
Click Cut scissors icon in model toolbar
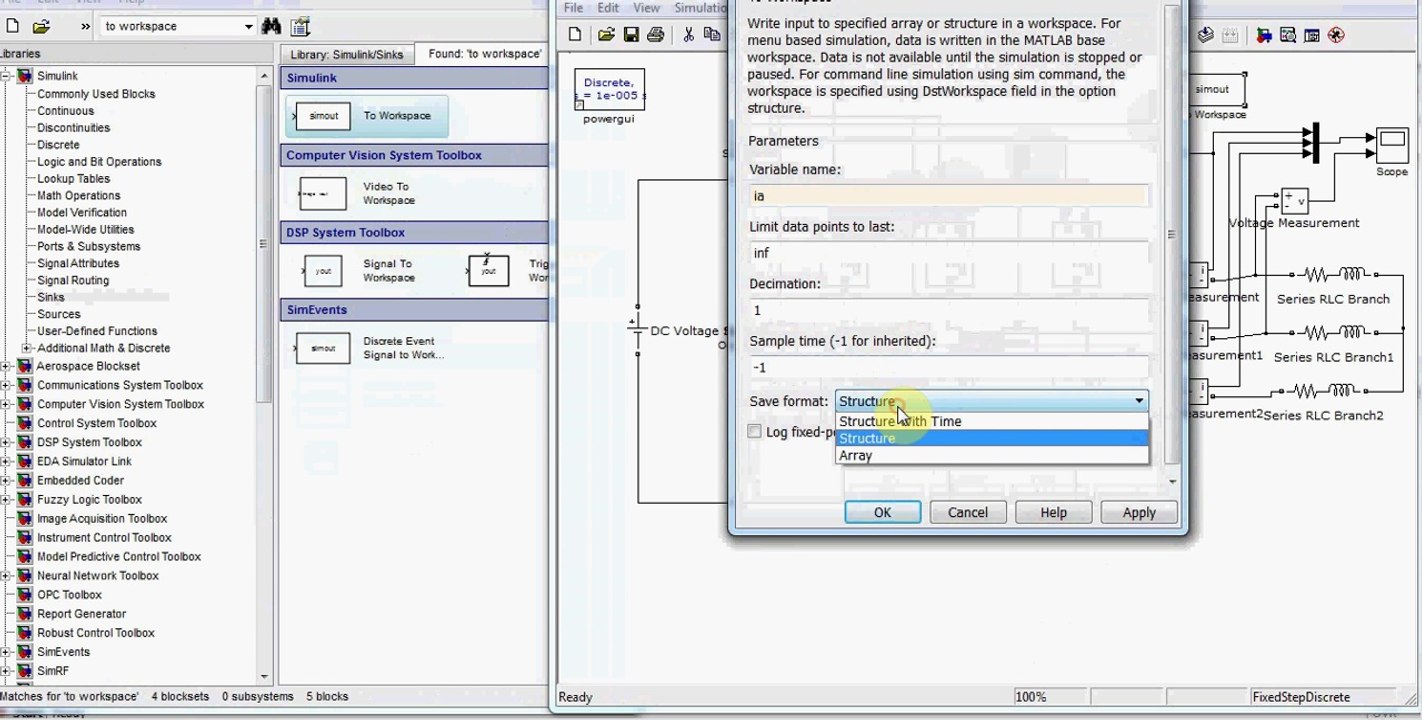(x=688, y=35)
